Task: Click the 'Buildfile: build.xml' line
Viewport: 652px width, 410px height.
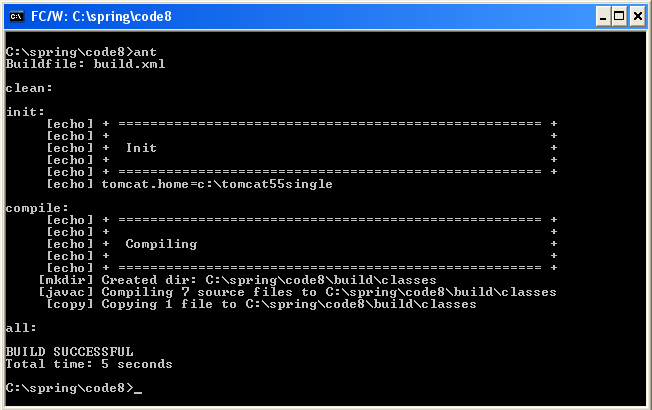Action: click(85, 64)
